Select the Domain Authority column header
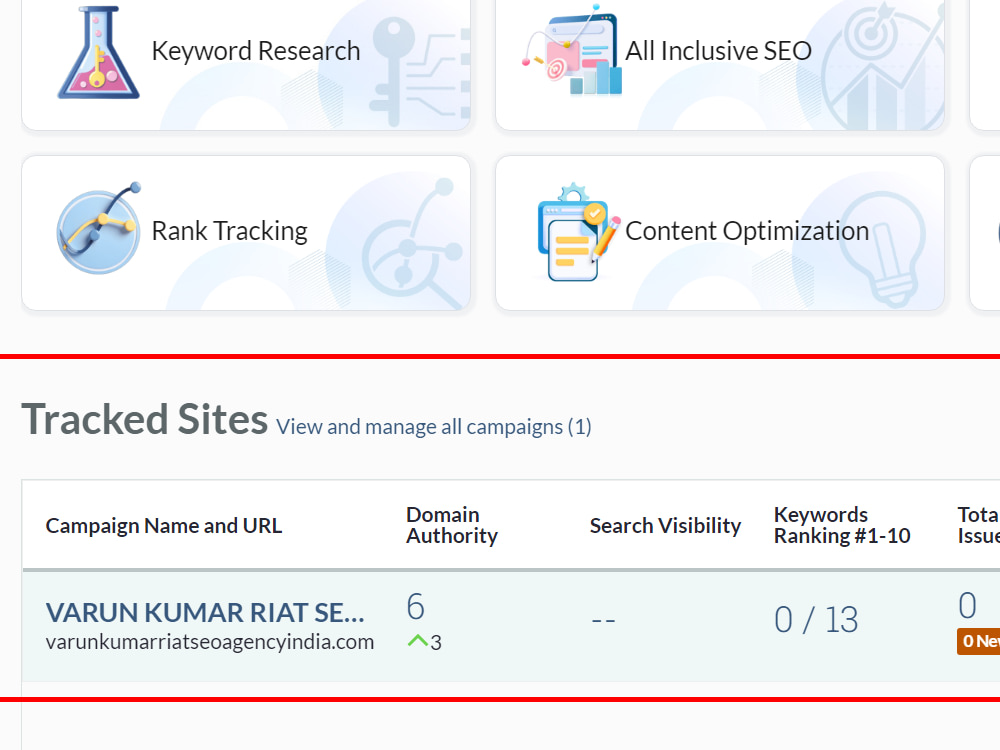Screen dimensions: 1000x750 (x=452, y=525)
